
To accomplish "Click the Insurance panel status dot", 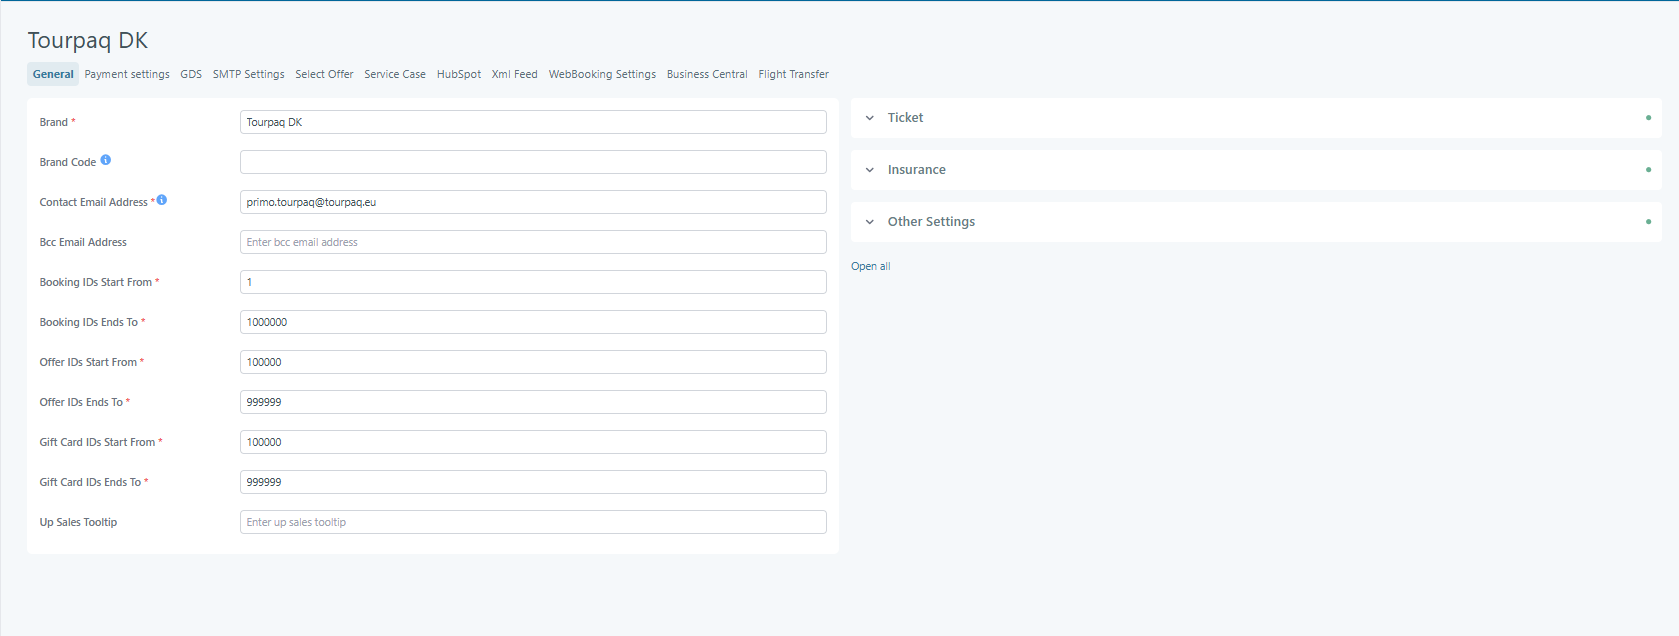I will (x=1648, y=170).
